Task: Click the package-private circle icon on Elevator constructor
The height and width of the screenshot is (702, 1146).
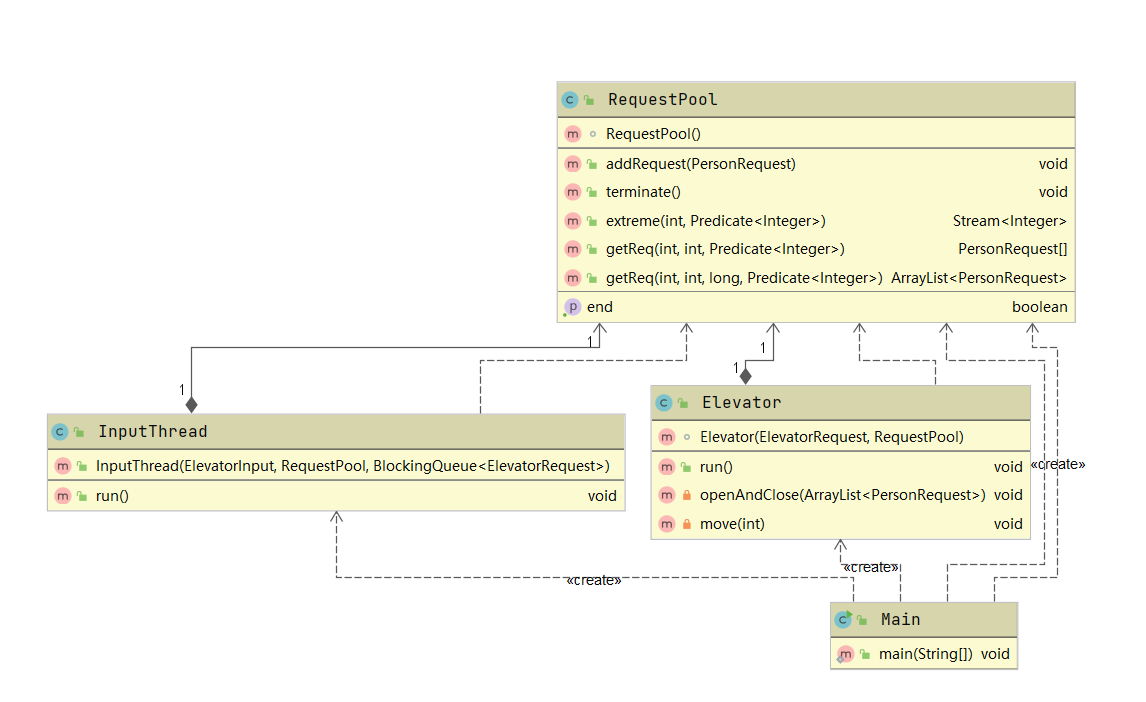Action: tap(687, 438)
